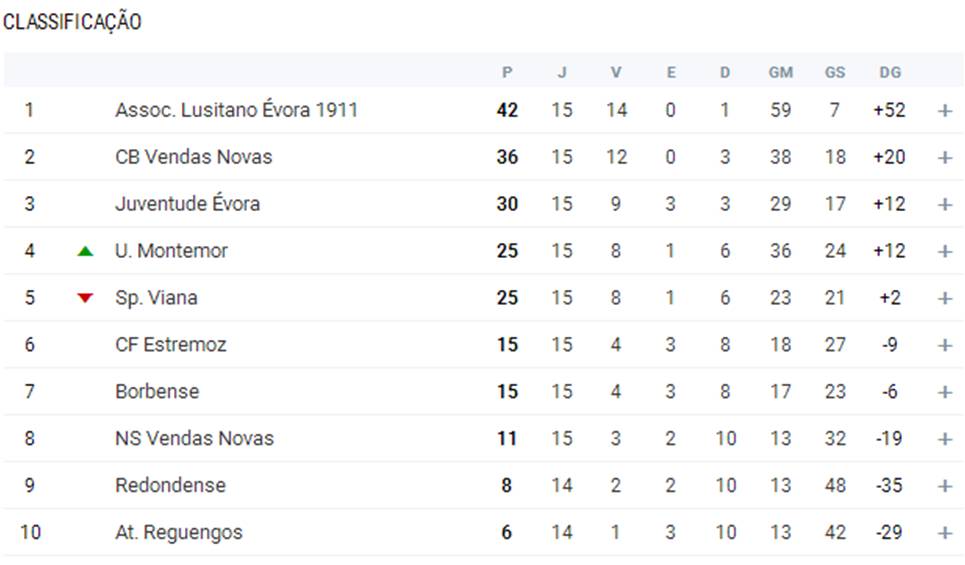This screenshot has width=965, height=565.
Task: Open the Juventude Évora team page
Action: pos(187,204)
